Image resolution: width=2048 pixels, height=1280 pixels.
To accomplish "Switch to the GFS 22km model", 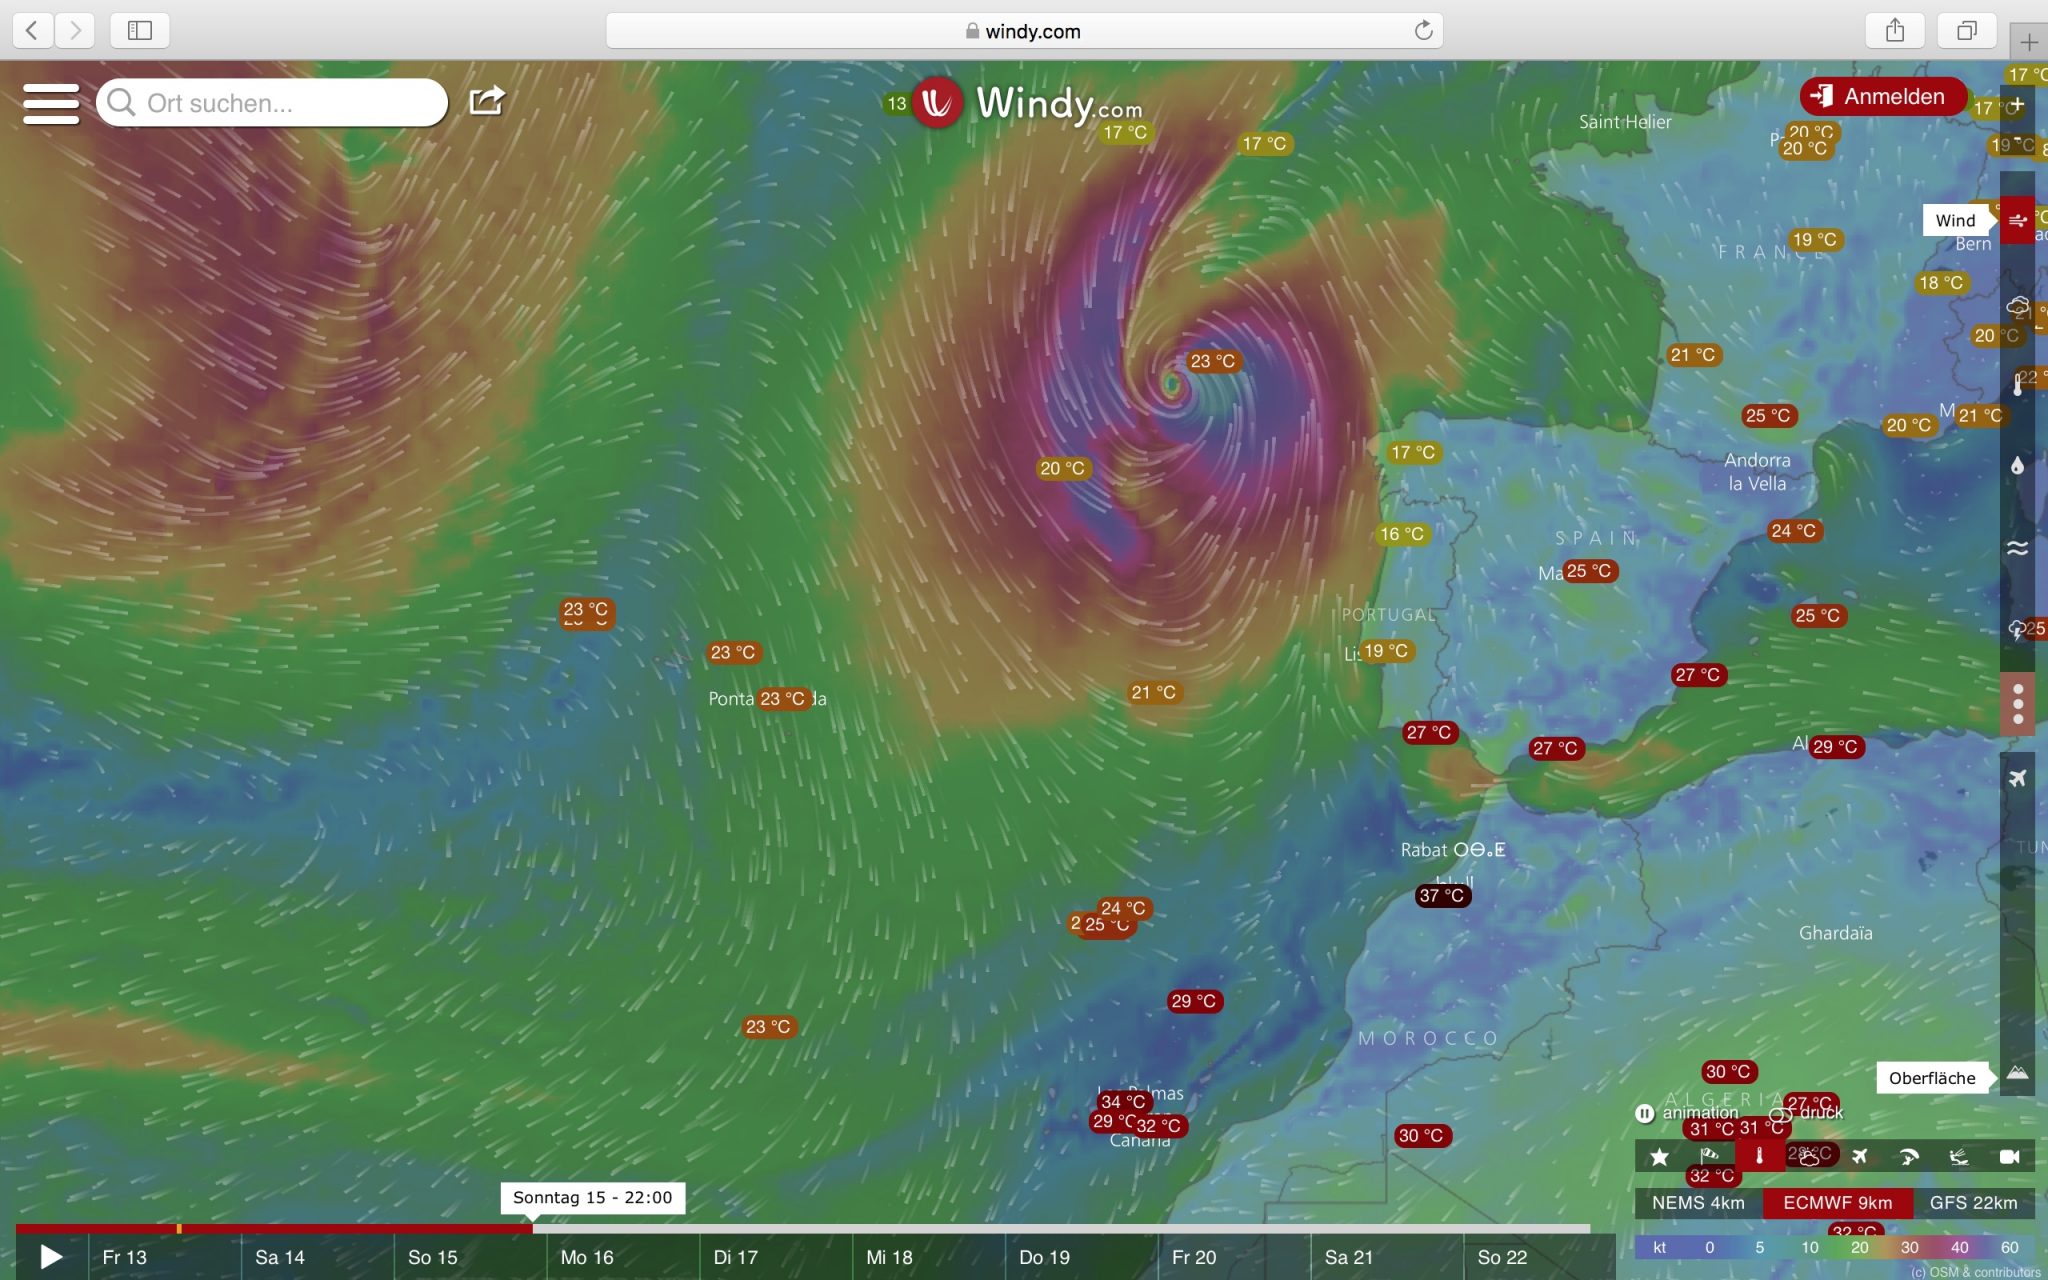I will tap(1973, 1203).
